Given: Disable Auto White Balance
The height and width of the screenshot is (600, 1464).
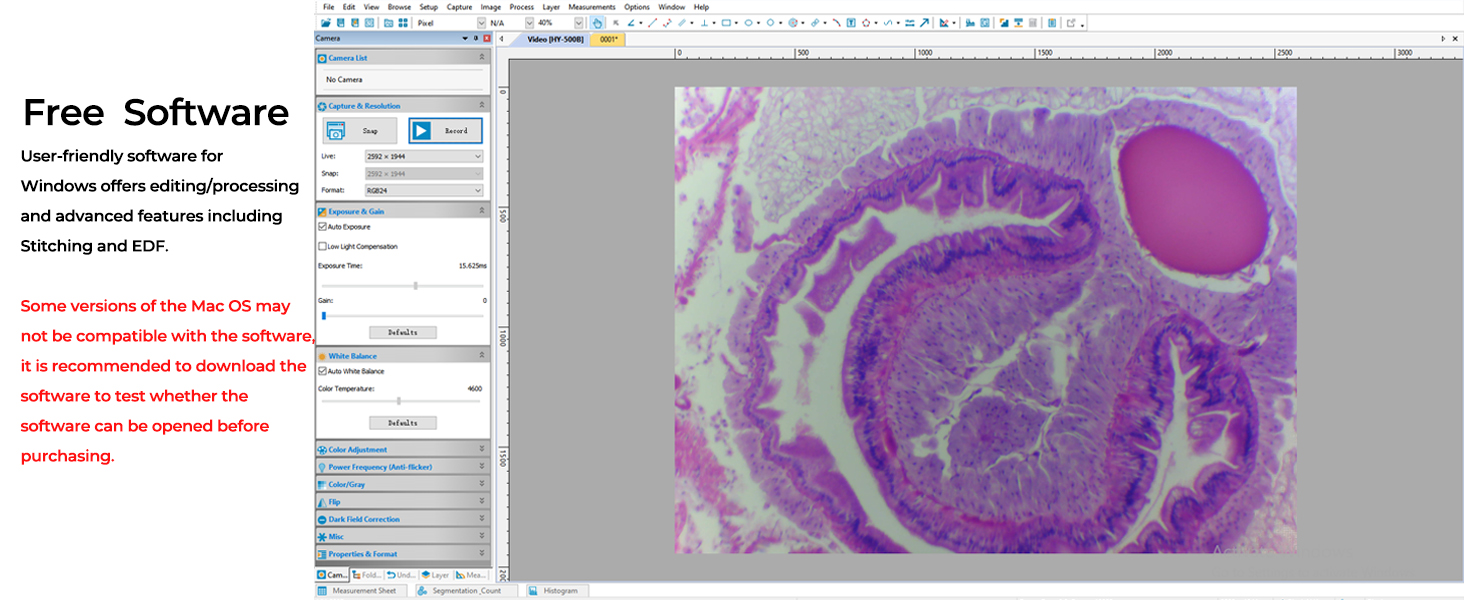Looking at the screenshot, I should click(322, 370).
